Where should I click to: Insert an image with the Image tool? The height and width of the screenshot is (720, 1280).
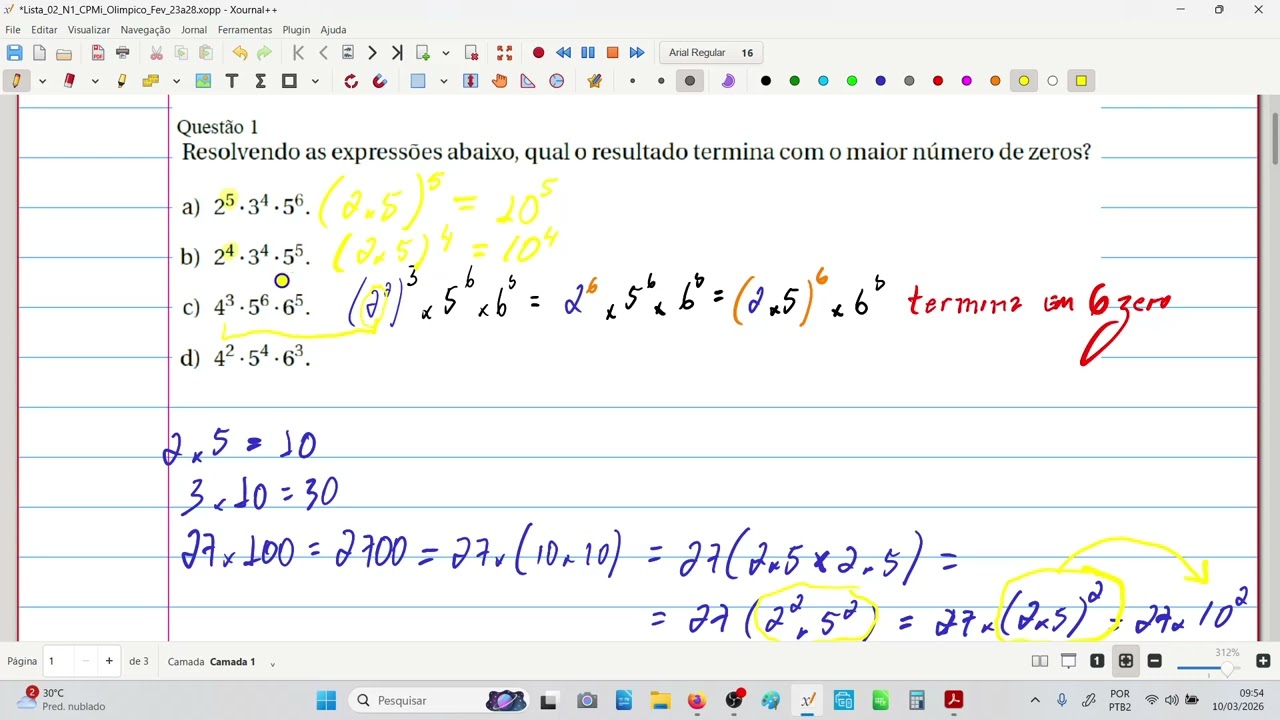point(203,81)
